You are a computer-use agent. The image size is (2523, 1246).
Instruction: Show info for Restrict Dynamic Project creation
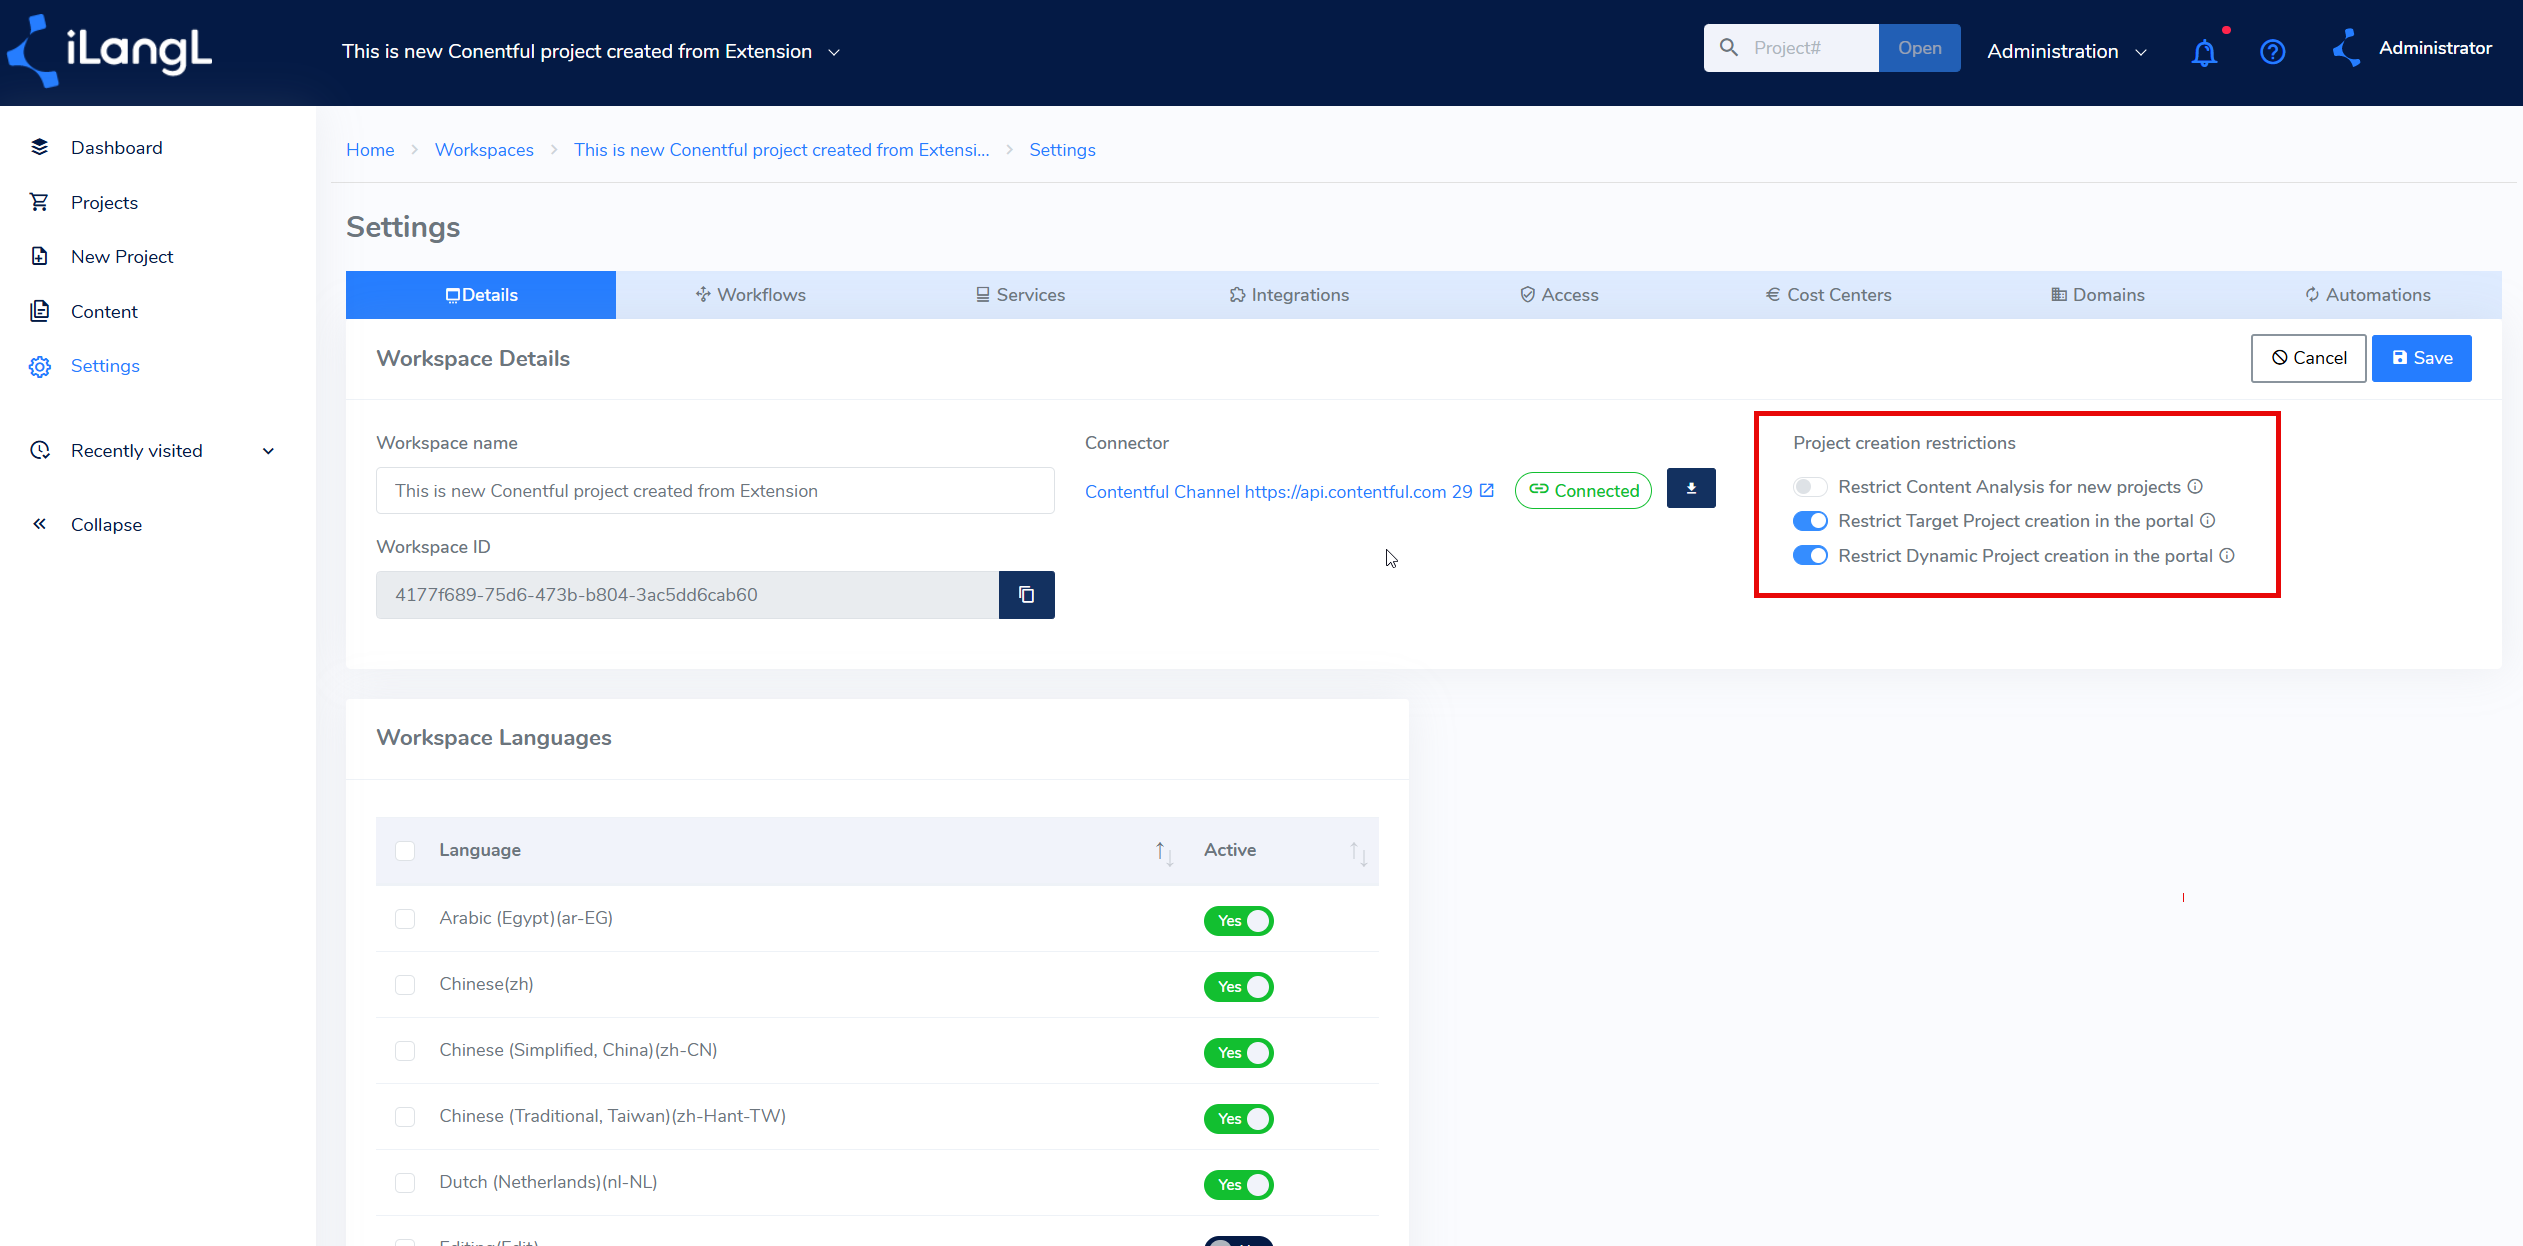click(2227, 555)
